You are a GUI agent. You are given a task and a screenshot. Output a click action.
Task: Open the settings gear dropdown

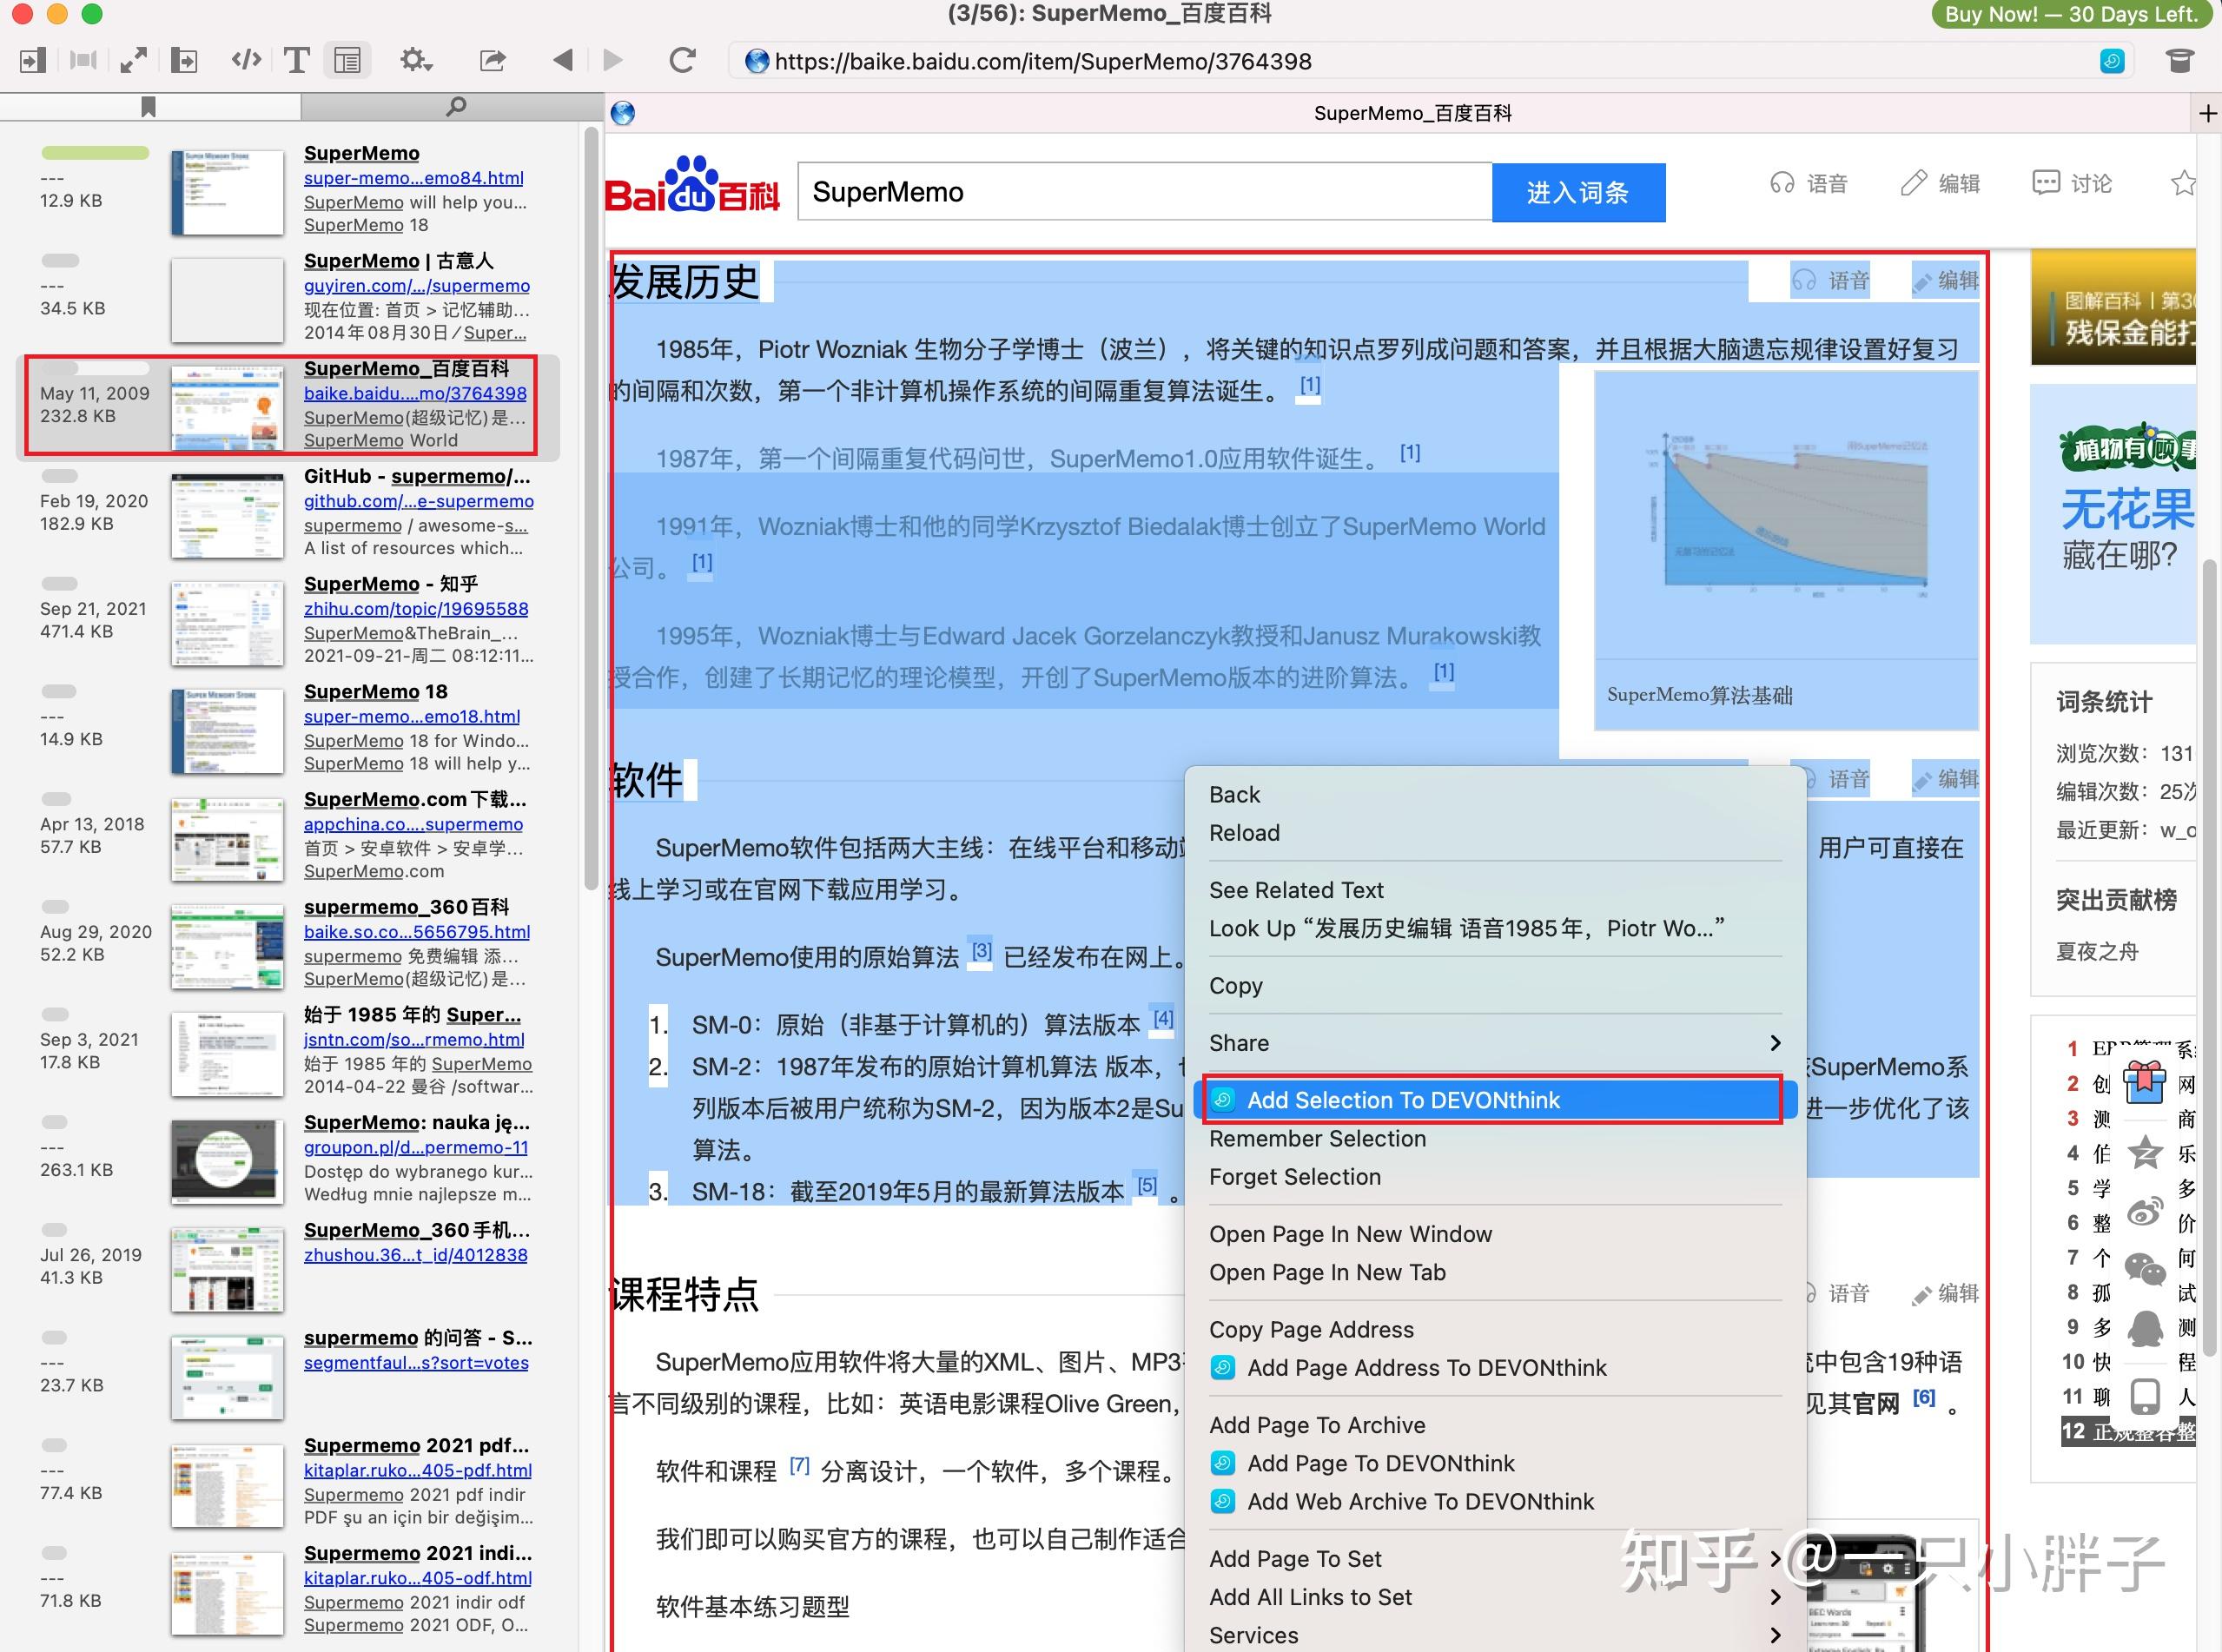pyautogui.click(x=417, y=60)
